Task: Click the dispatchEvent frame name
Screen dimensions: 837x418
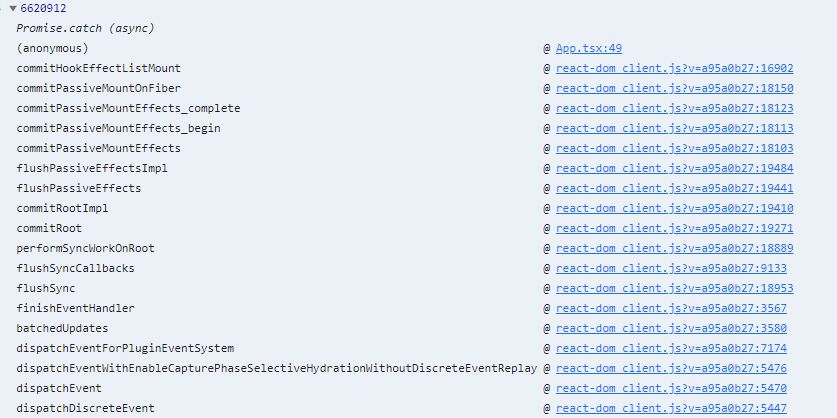Action: click(x=59, y=389)
